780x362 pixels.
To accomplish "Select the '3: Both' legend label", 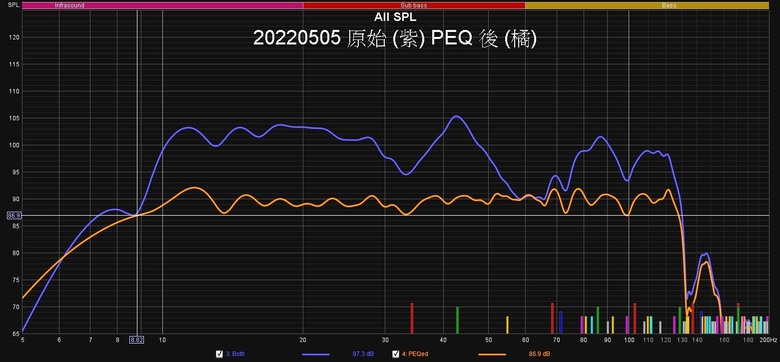I will [235, 354].
